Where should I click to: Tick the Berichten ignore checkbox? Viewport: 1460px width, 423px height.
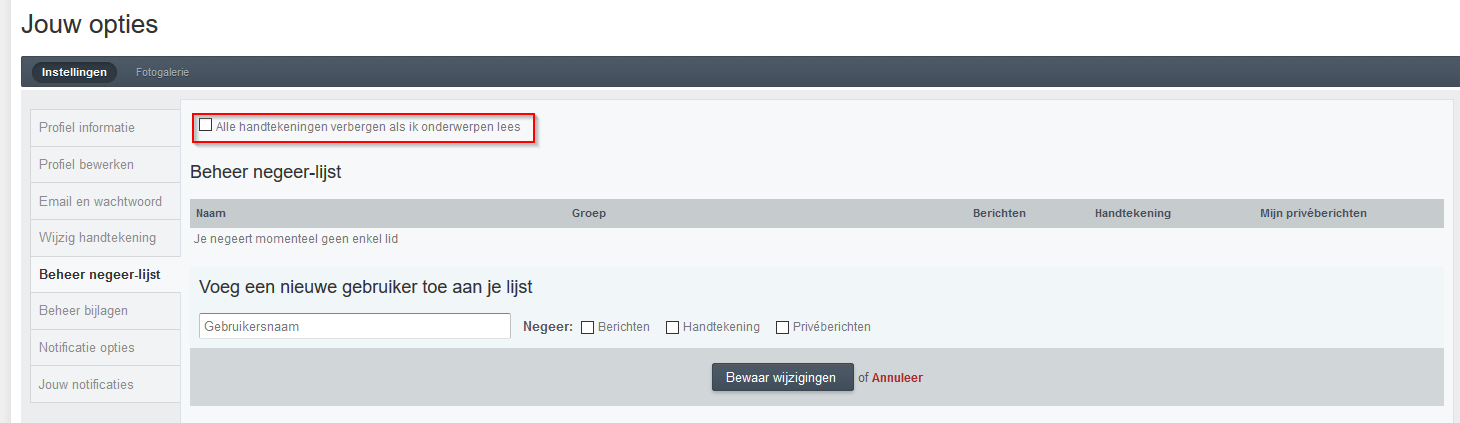click(x=588, y=327)
